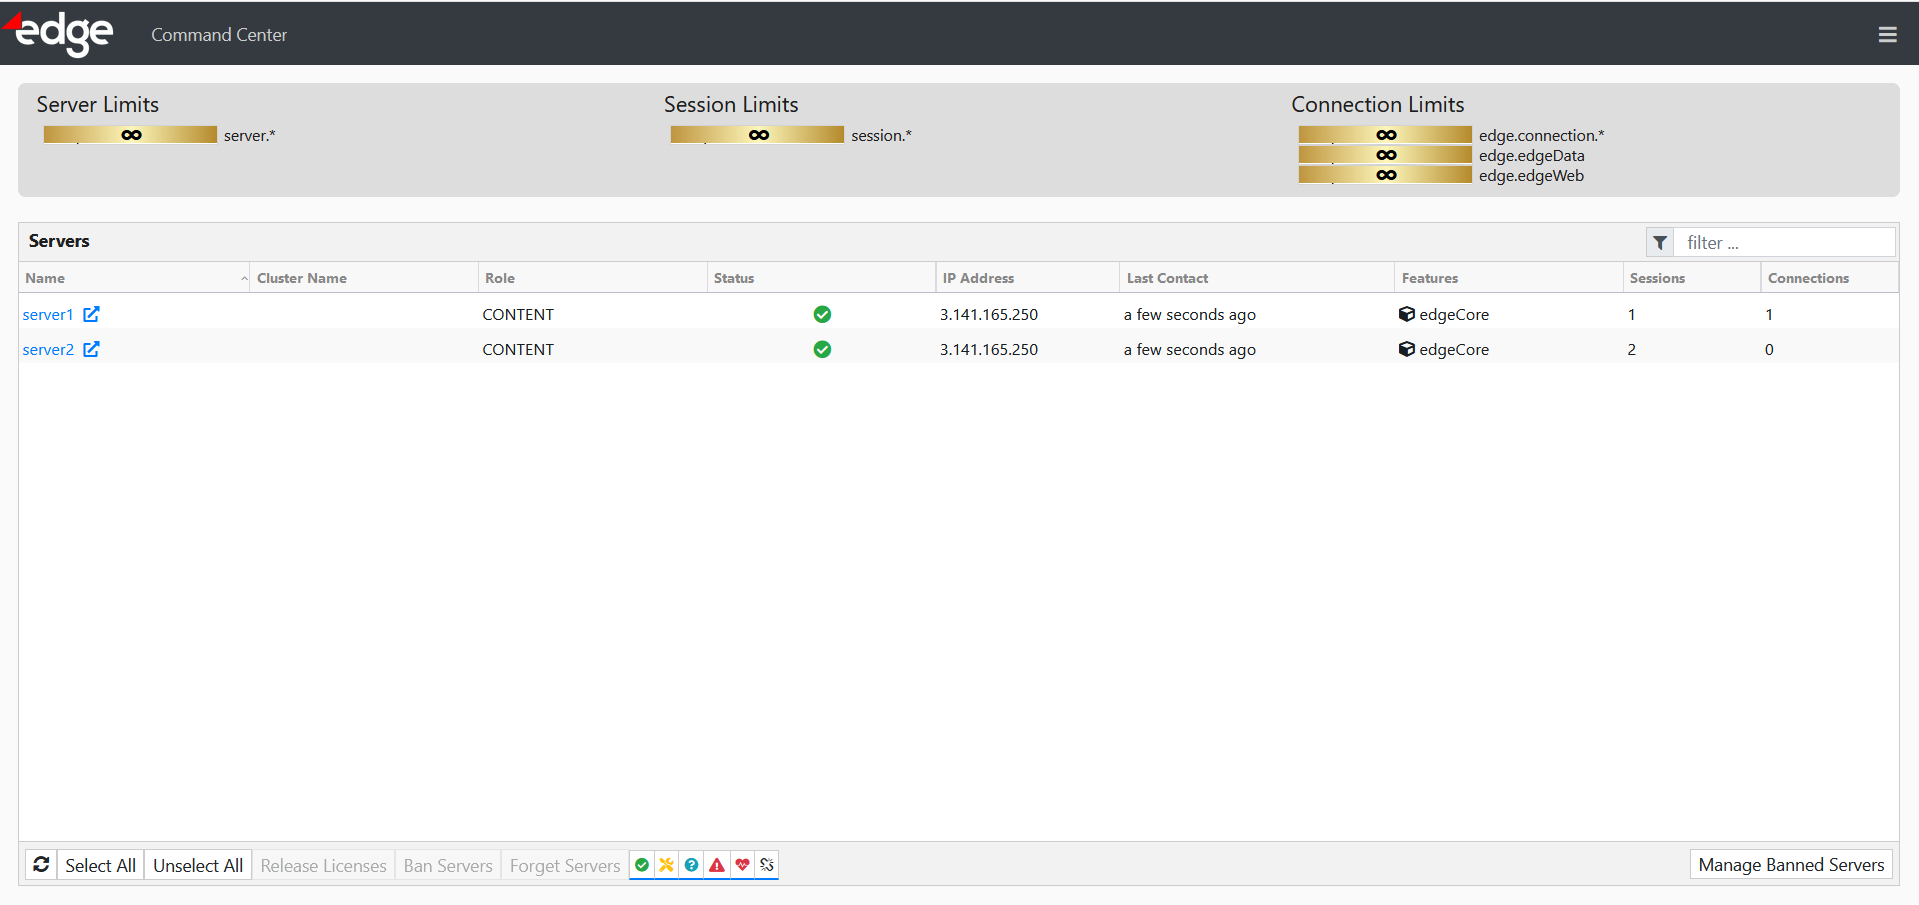This screenshot has height=905, width=1919.
Task: Toggle the heartbeat status filter
Action: coord(741,864)
